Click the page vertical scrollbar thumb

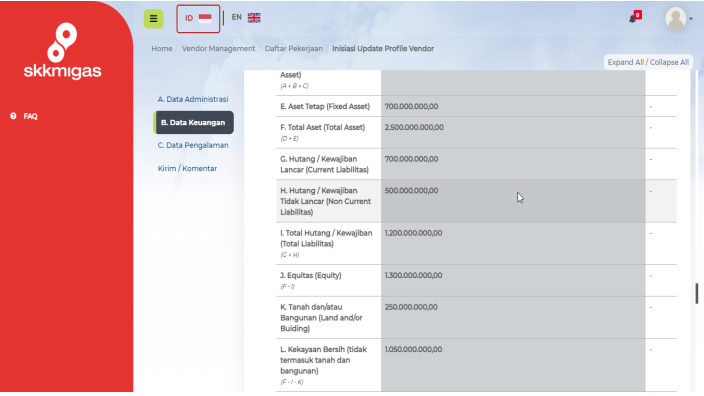[697, 294]
